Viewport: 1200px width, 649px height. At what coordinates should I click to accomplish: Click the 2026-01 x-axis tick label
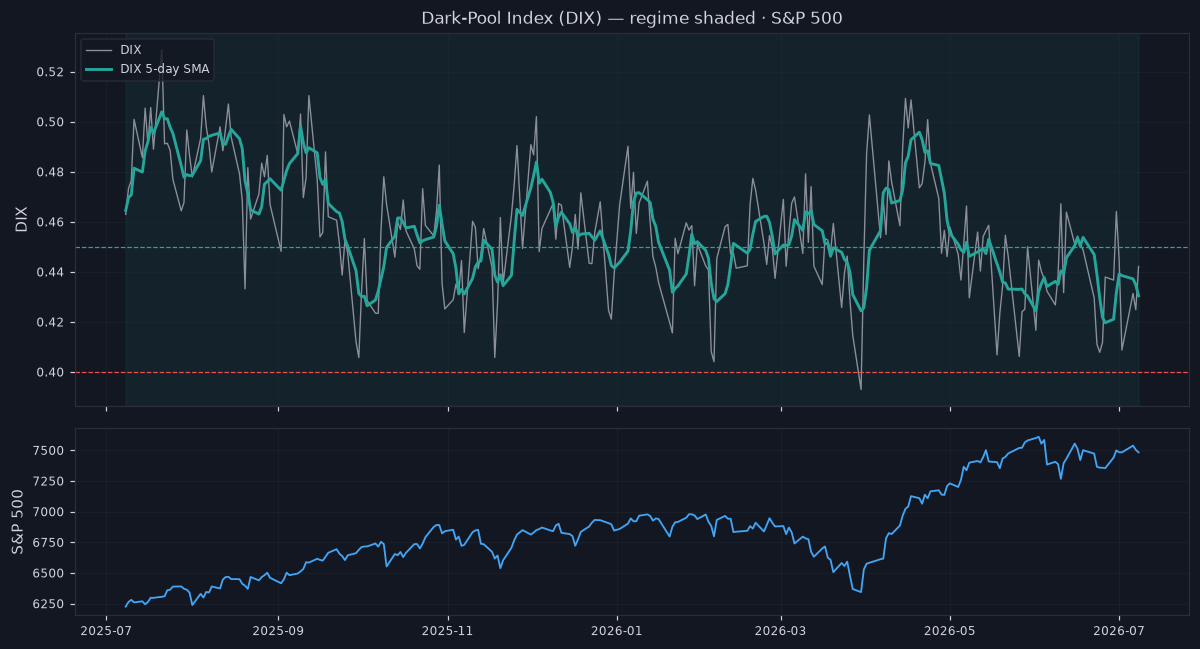coord(617,632)
